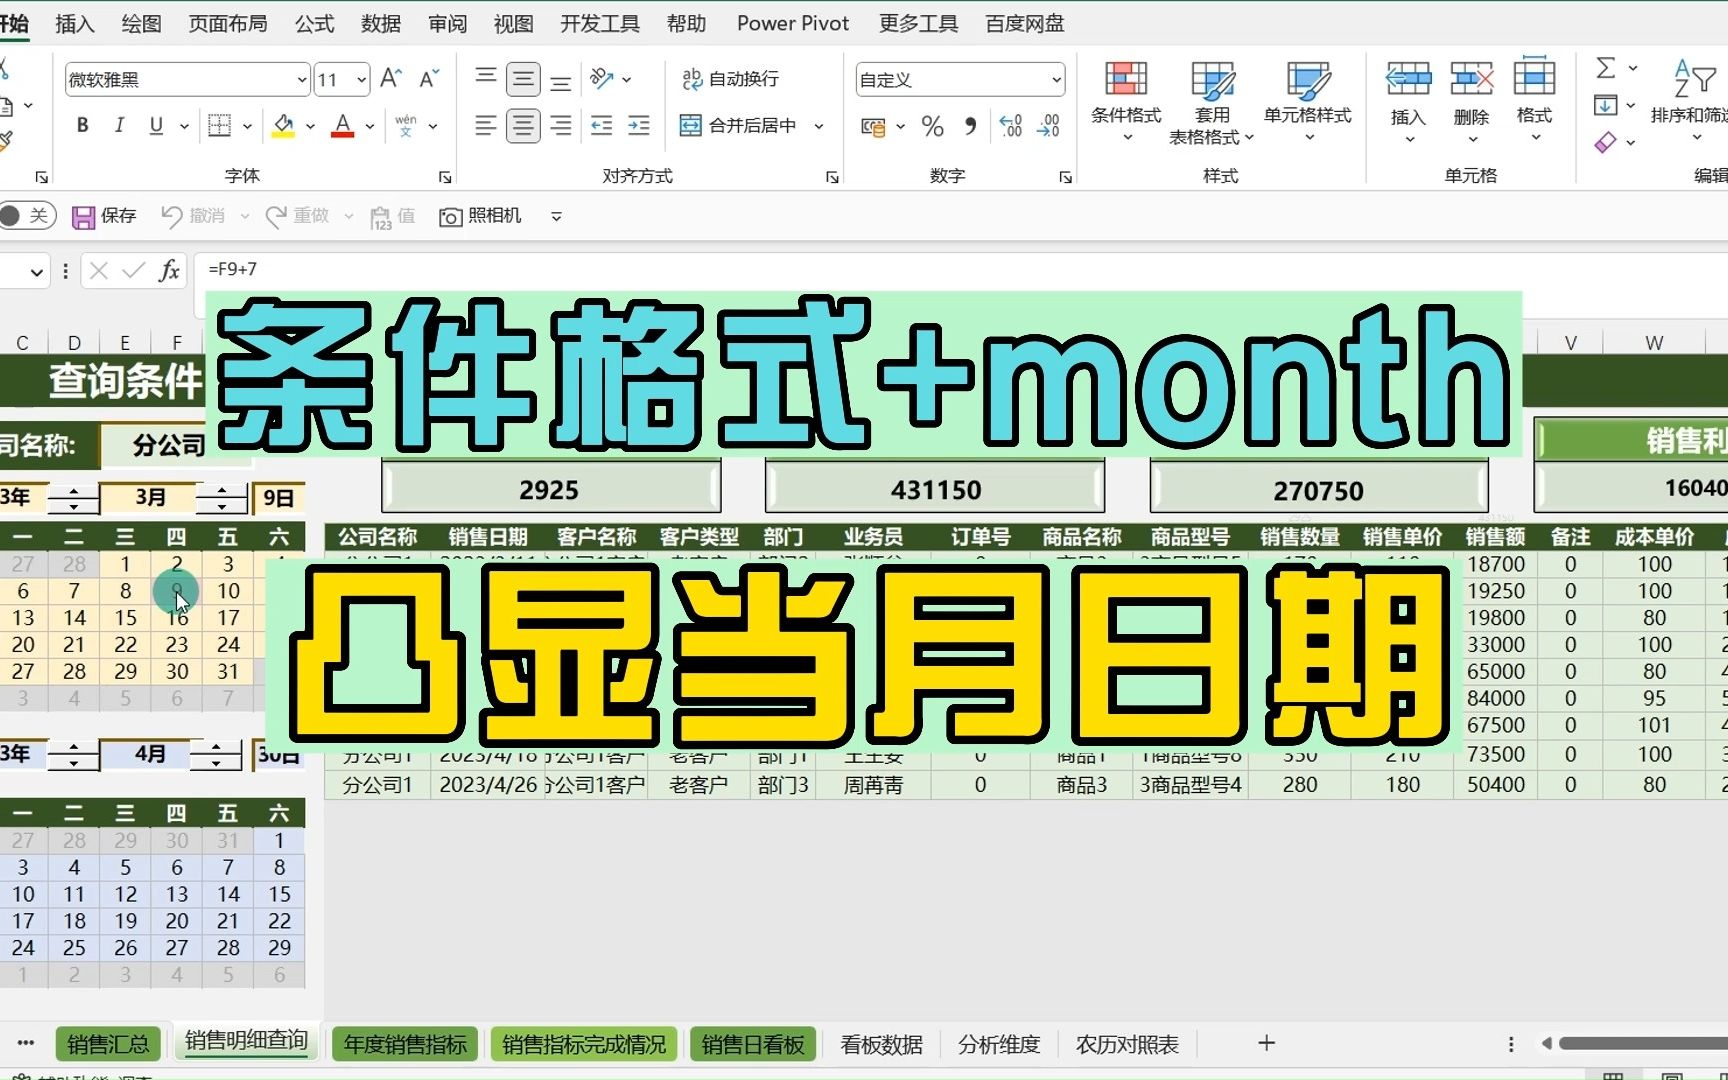Screen dimensions: 1728x1080
Task: Open the 页面布局 ribbon tab
Action: tap(228, 23)
